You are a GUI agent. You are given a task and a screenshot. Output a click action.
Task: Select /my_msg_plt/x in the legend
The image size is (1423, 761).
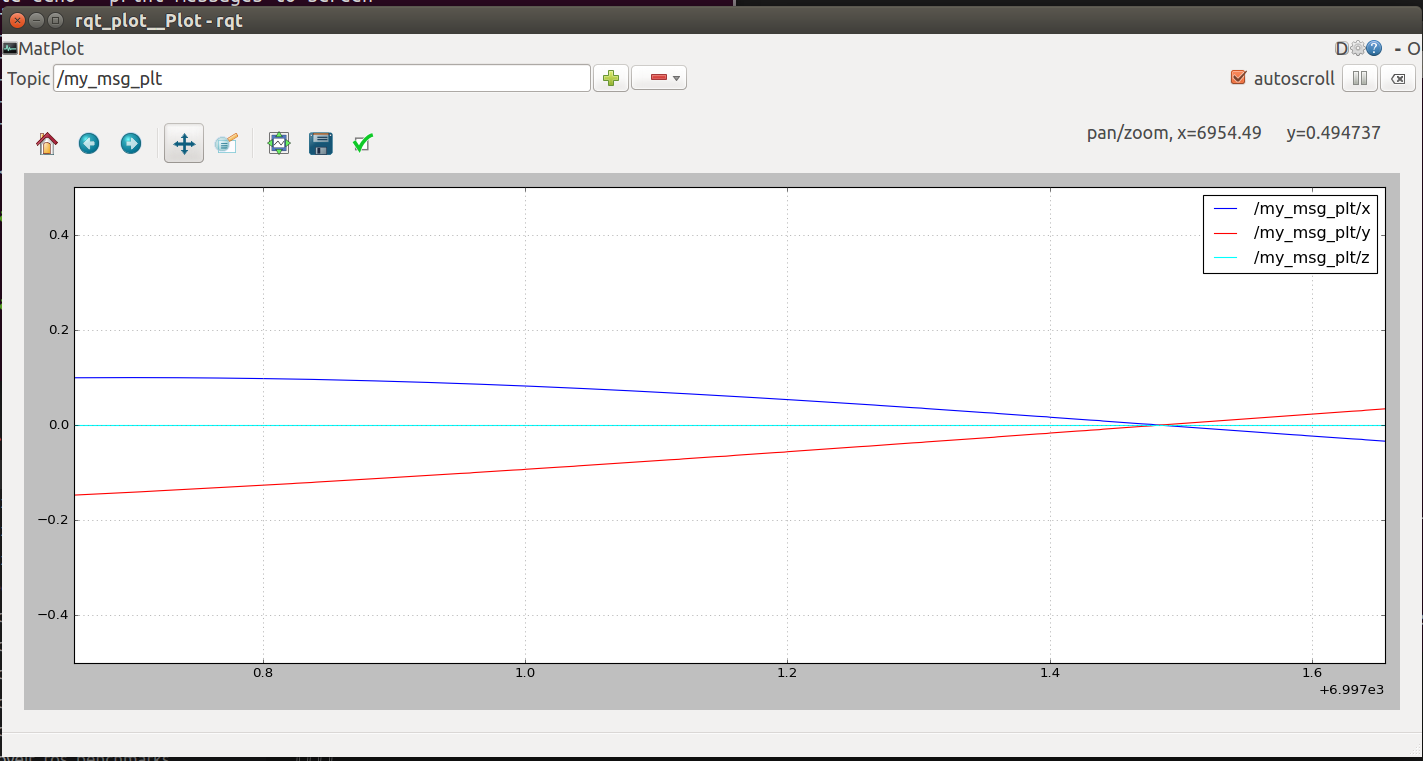coord(1313,208)
